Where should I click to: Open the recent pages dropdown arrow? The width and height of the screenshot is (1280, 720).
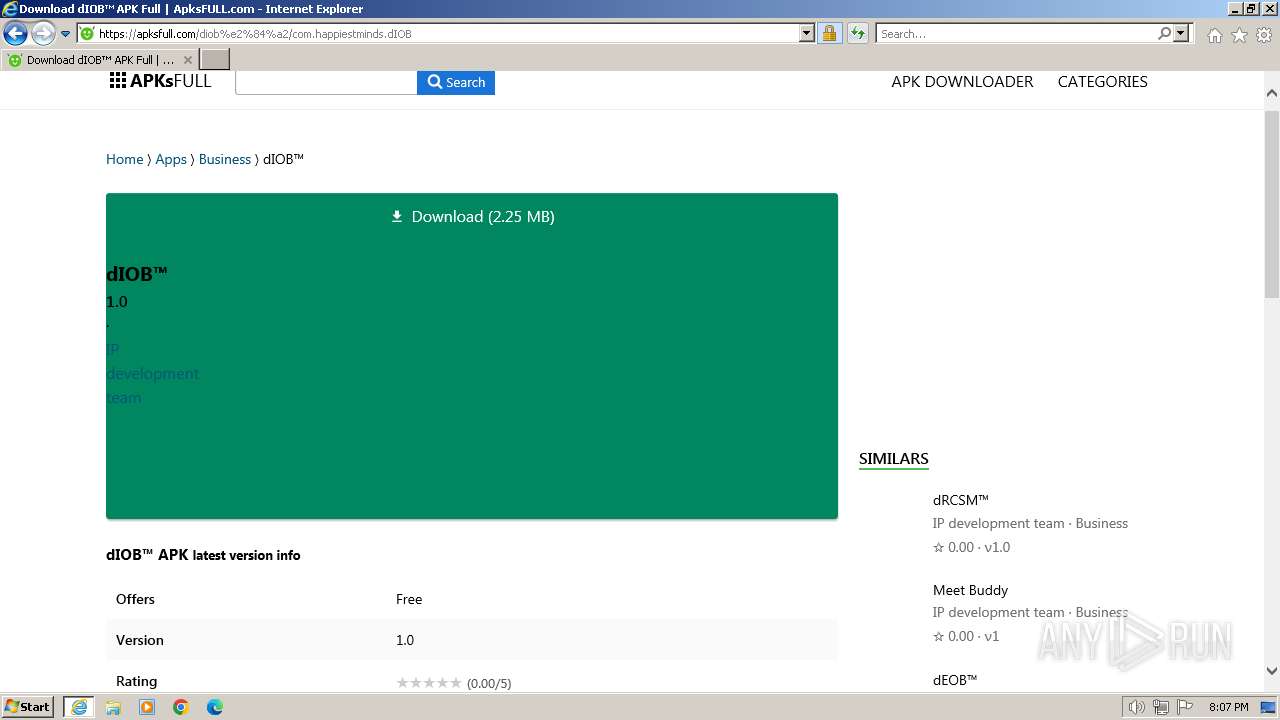(x=65, y=34)
